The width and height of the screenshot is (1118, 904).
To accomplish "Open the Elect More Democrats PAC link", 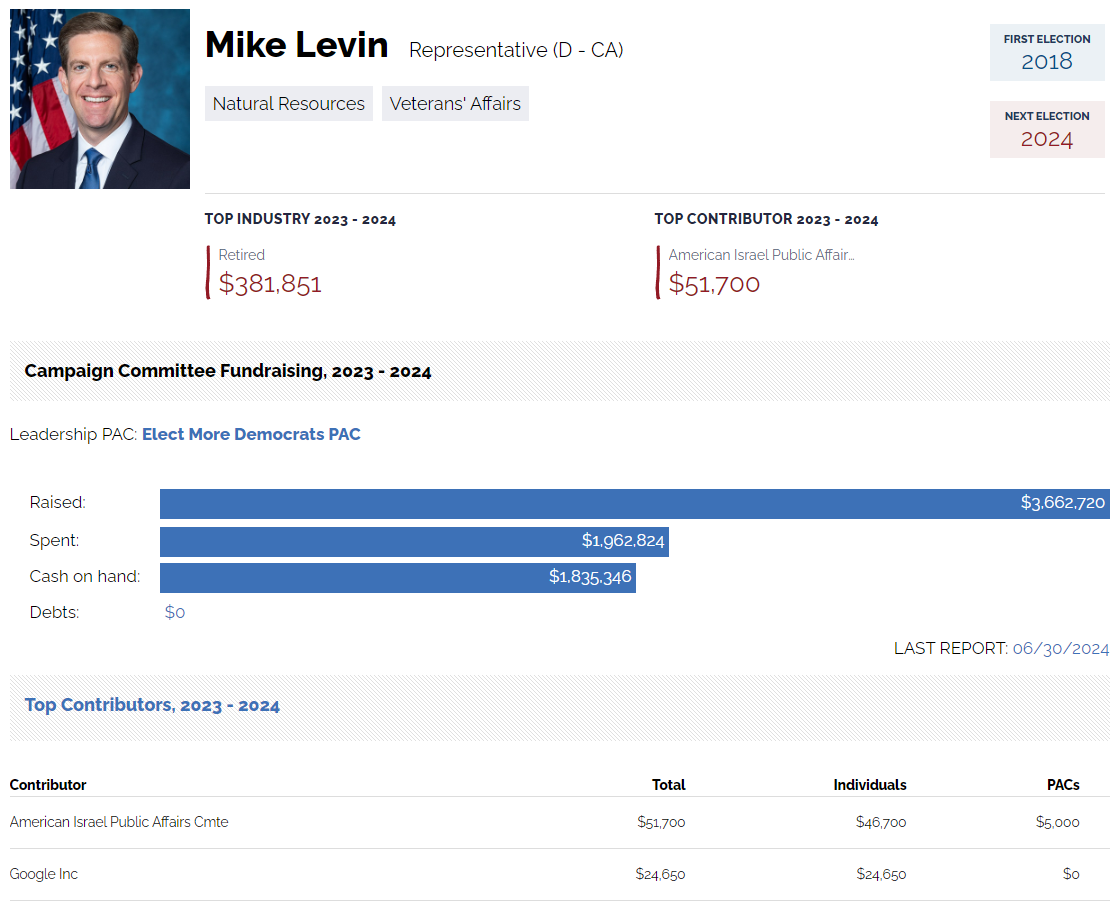I will pyautogui.click(x=251, y=434).
